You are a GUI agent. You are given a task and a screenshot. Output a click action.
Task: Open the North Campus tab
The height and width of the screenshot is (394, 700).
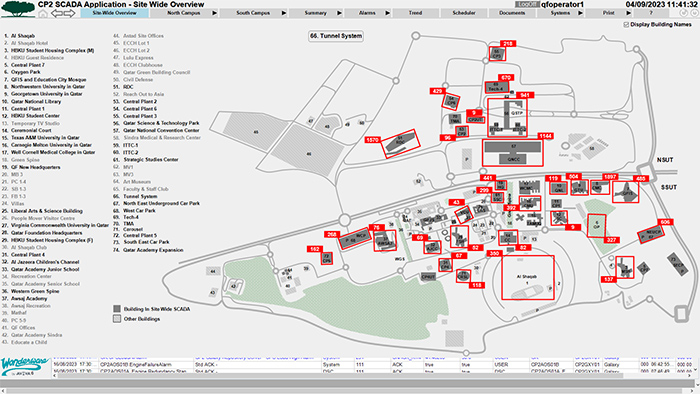coord(183,13)
